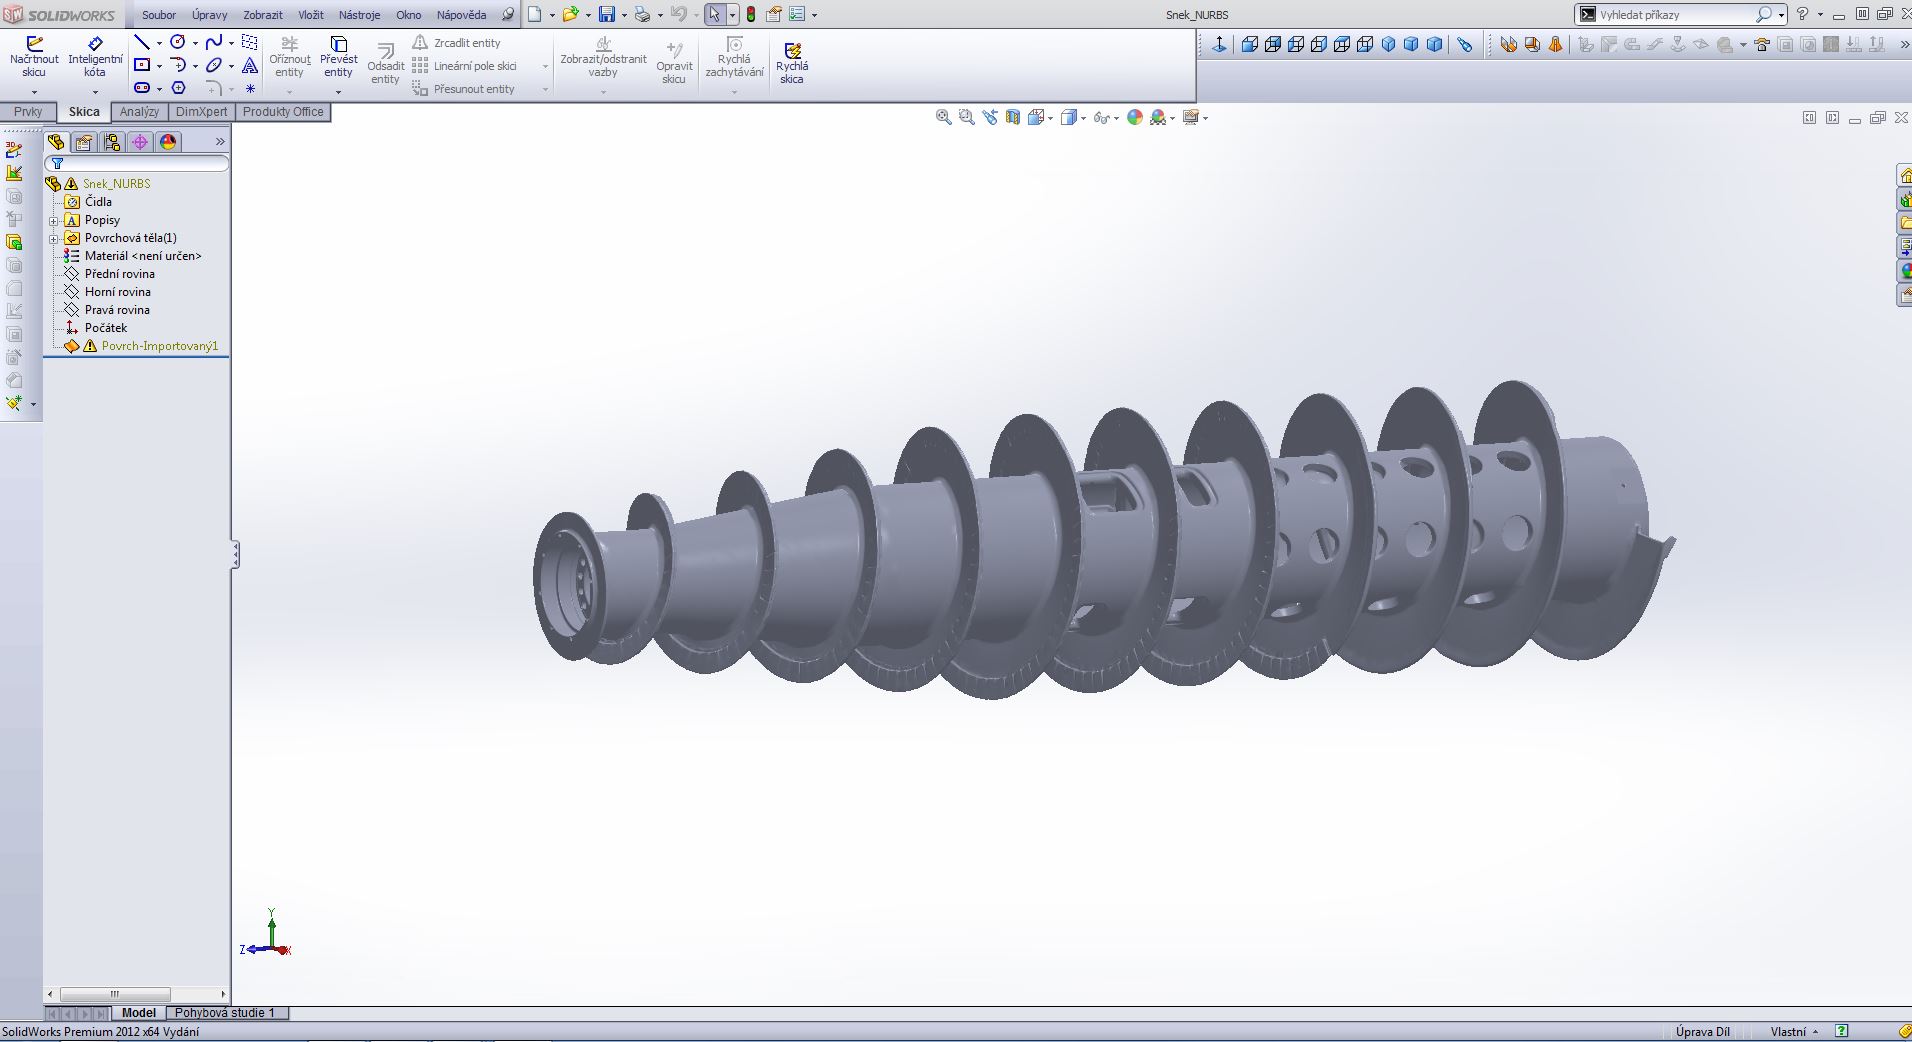
Task: Open the ConfigurationManager tab icon
Action: point(112,142)
